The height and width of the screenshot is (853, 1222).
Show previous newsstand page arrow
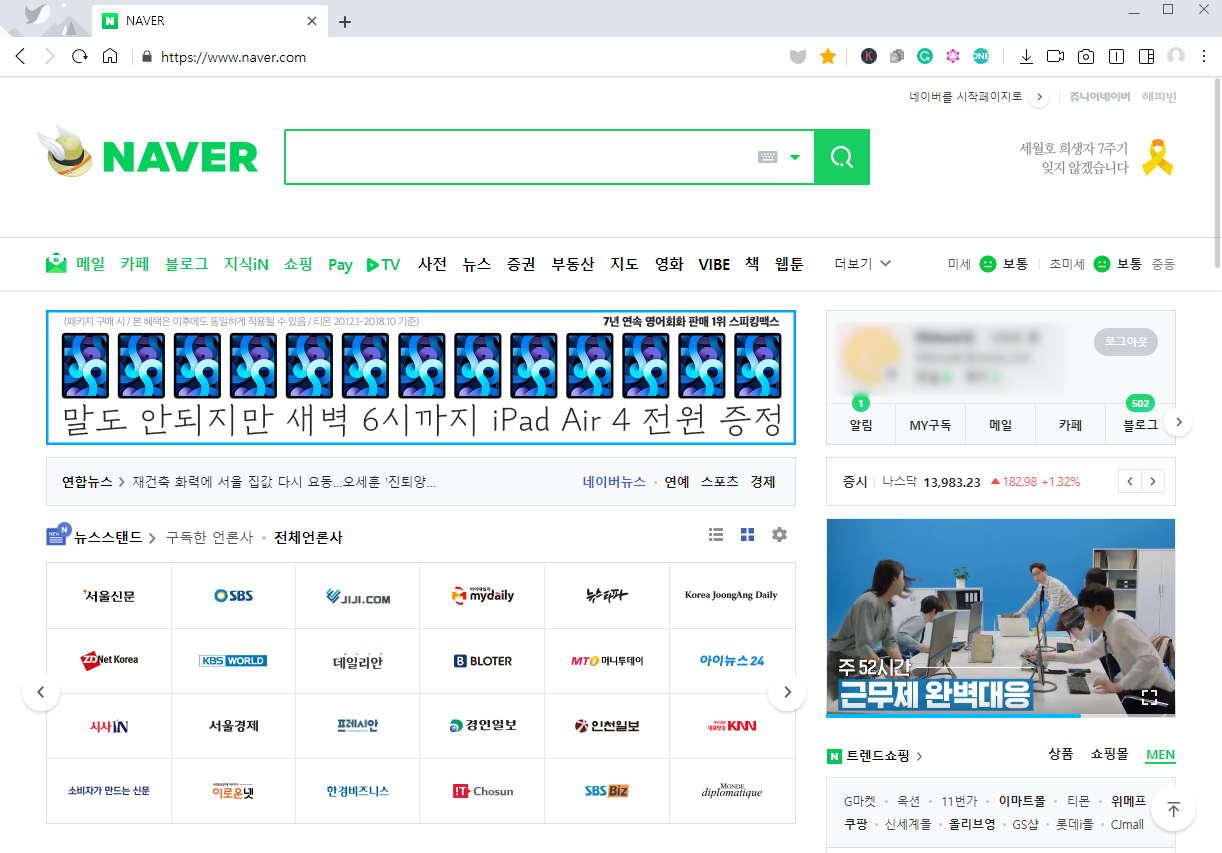point(41,691)
